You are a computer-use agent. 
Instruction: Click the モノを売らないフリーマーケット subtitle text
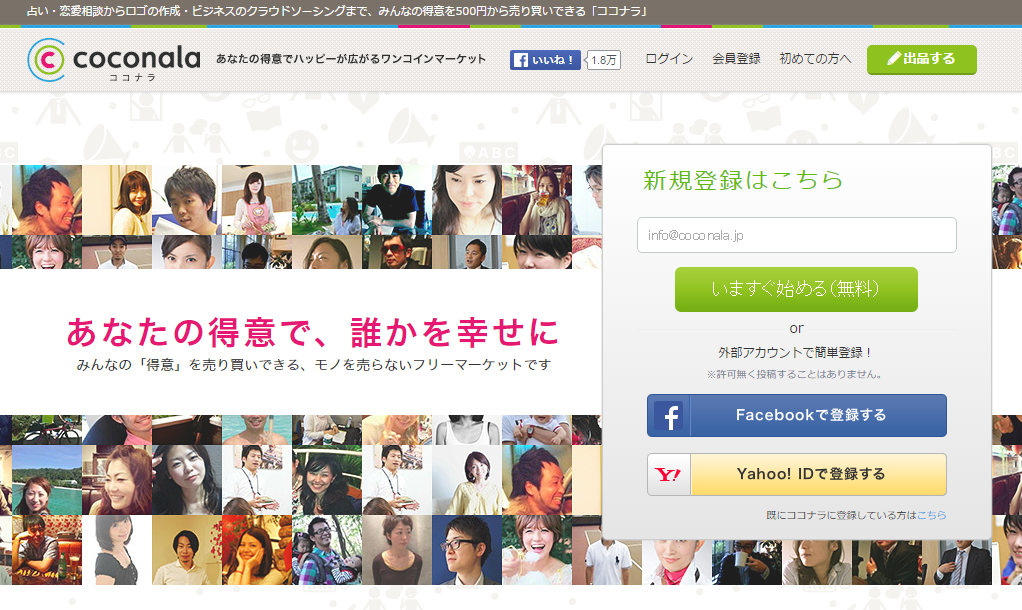pos(314,365)
